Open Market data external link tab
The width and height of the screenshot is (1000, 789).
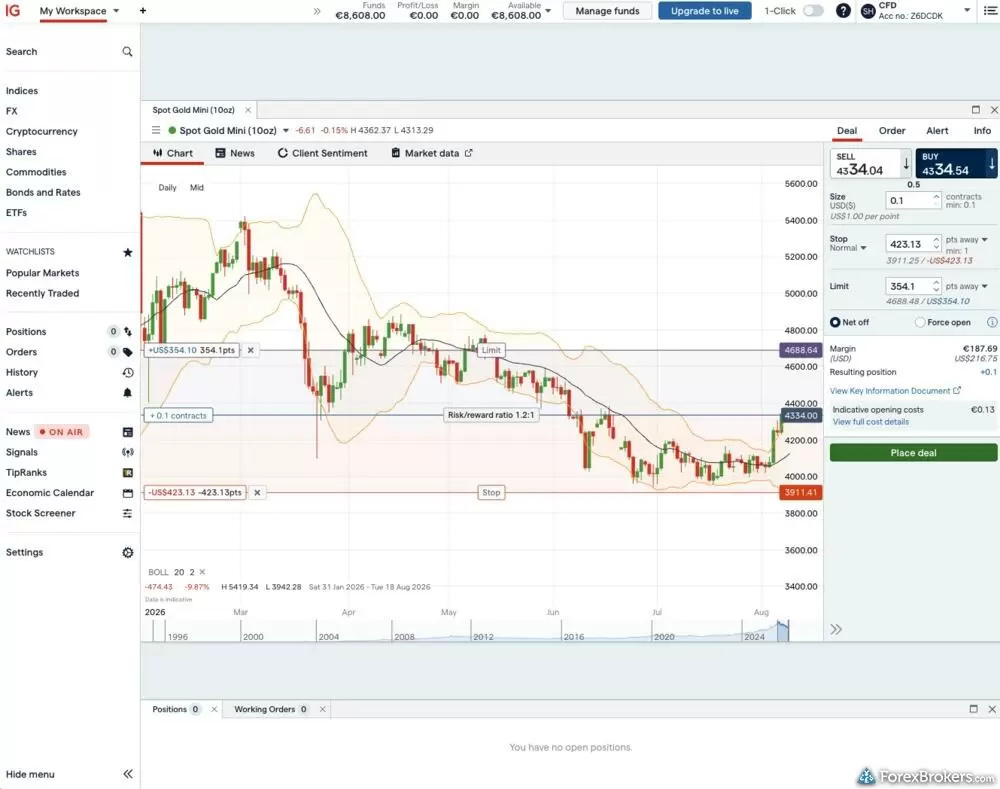[432, 153]
